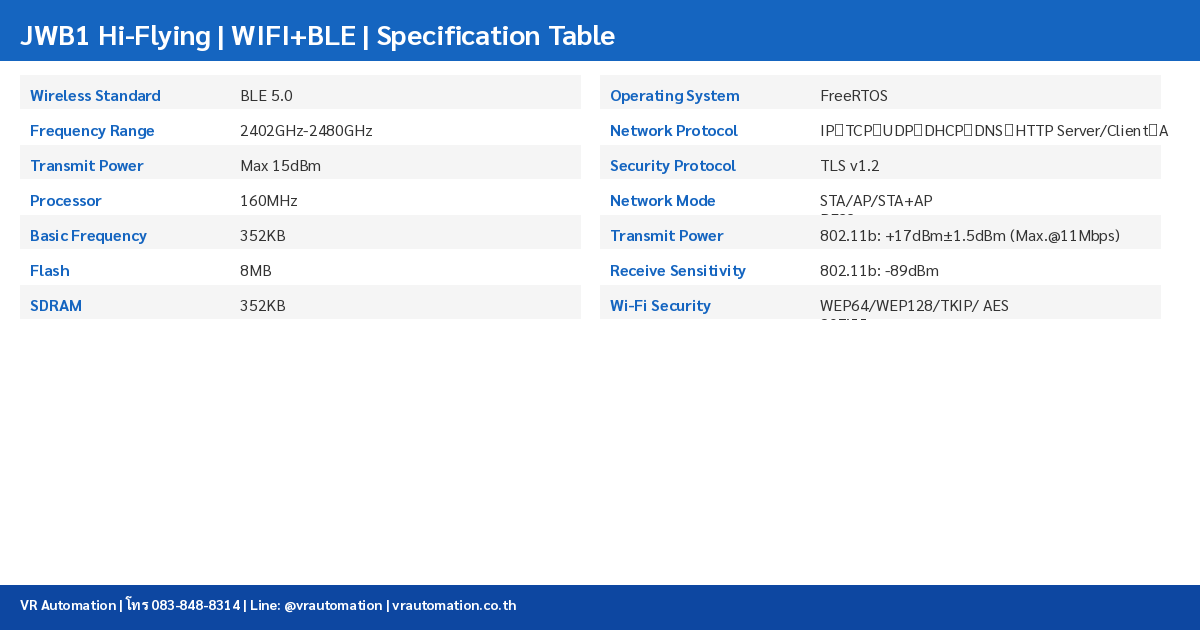Screen dimensions: 1200x630
Task: Click the JWB1 Hi-Flying specification table title
Action: (x=317, y=36)
